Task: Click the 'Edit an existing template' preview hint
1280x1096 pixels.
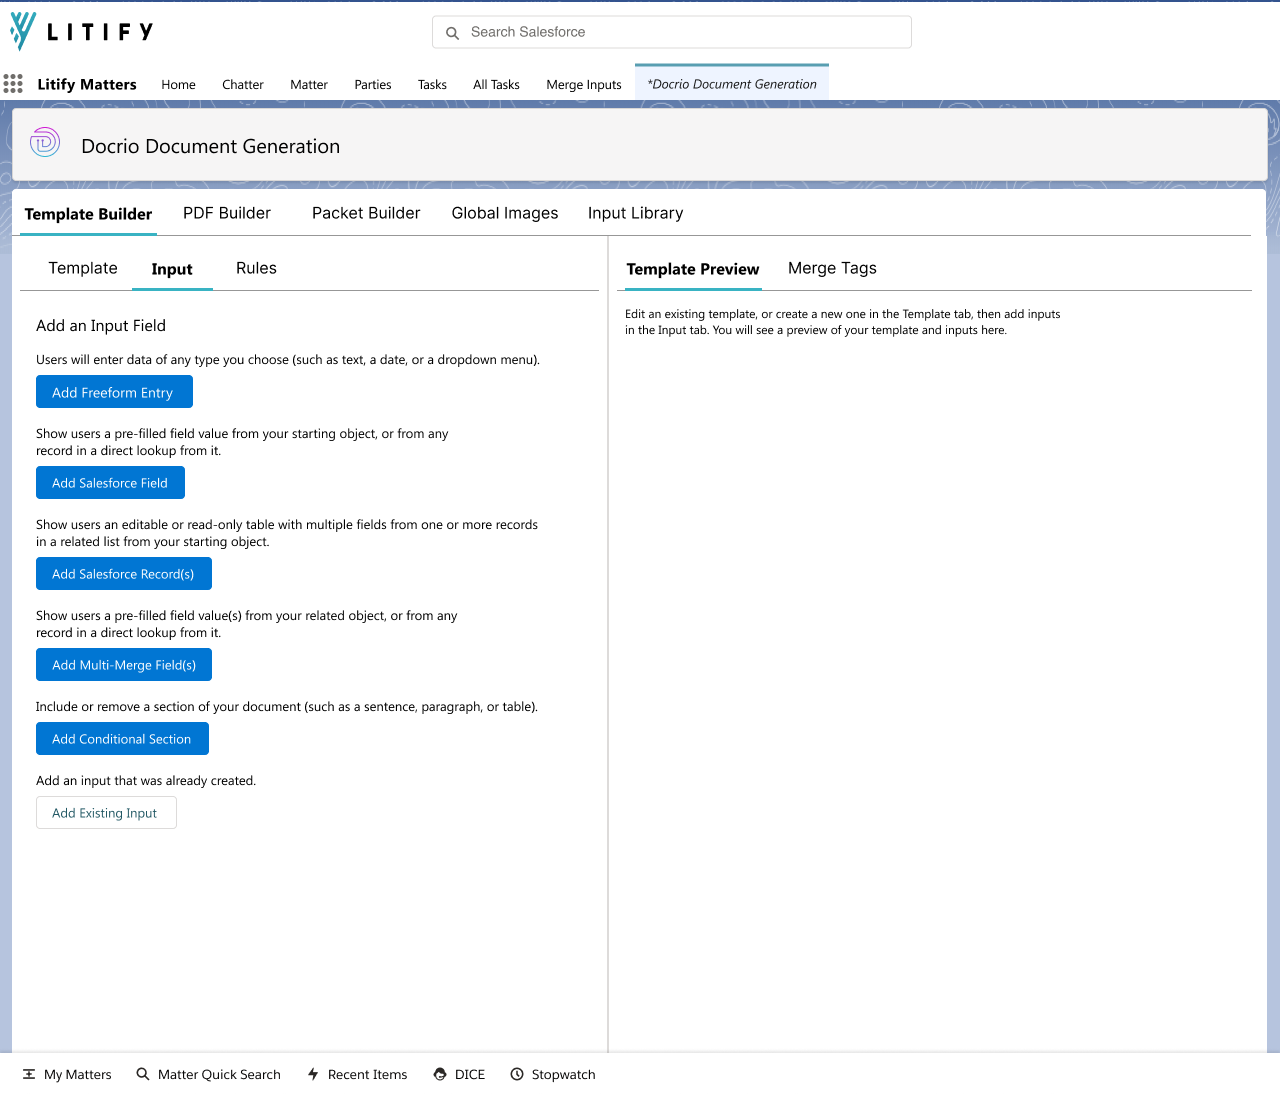Action: [x=843, y=322]
